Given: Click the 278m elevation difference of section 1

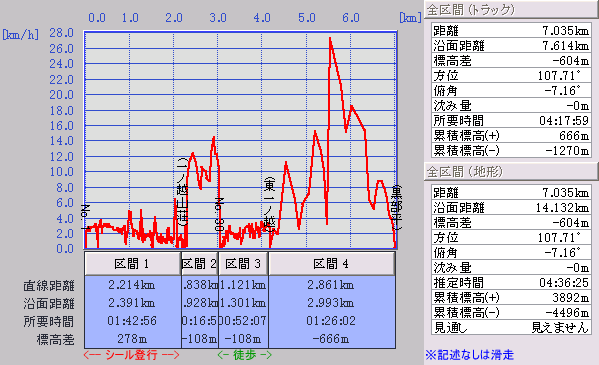Looking at the screenshot, I should (132, 339).
